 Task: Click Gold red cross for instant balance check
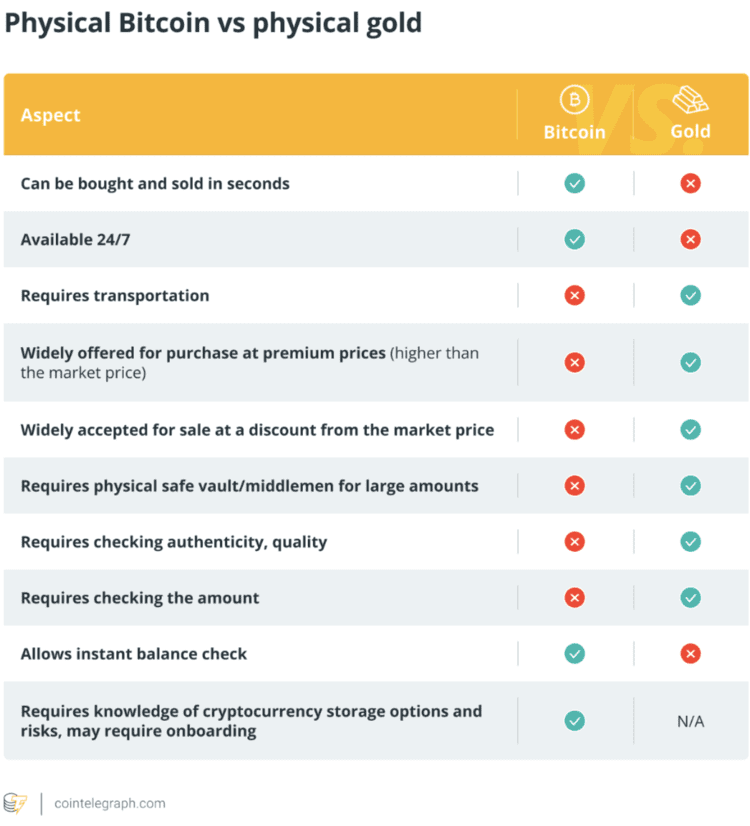pos(690,653)
